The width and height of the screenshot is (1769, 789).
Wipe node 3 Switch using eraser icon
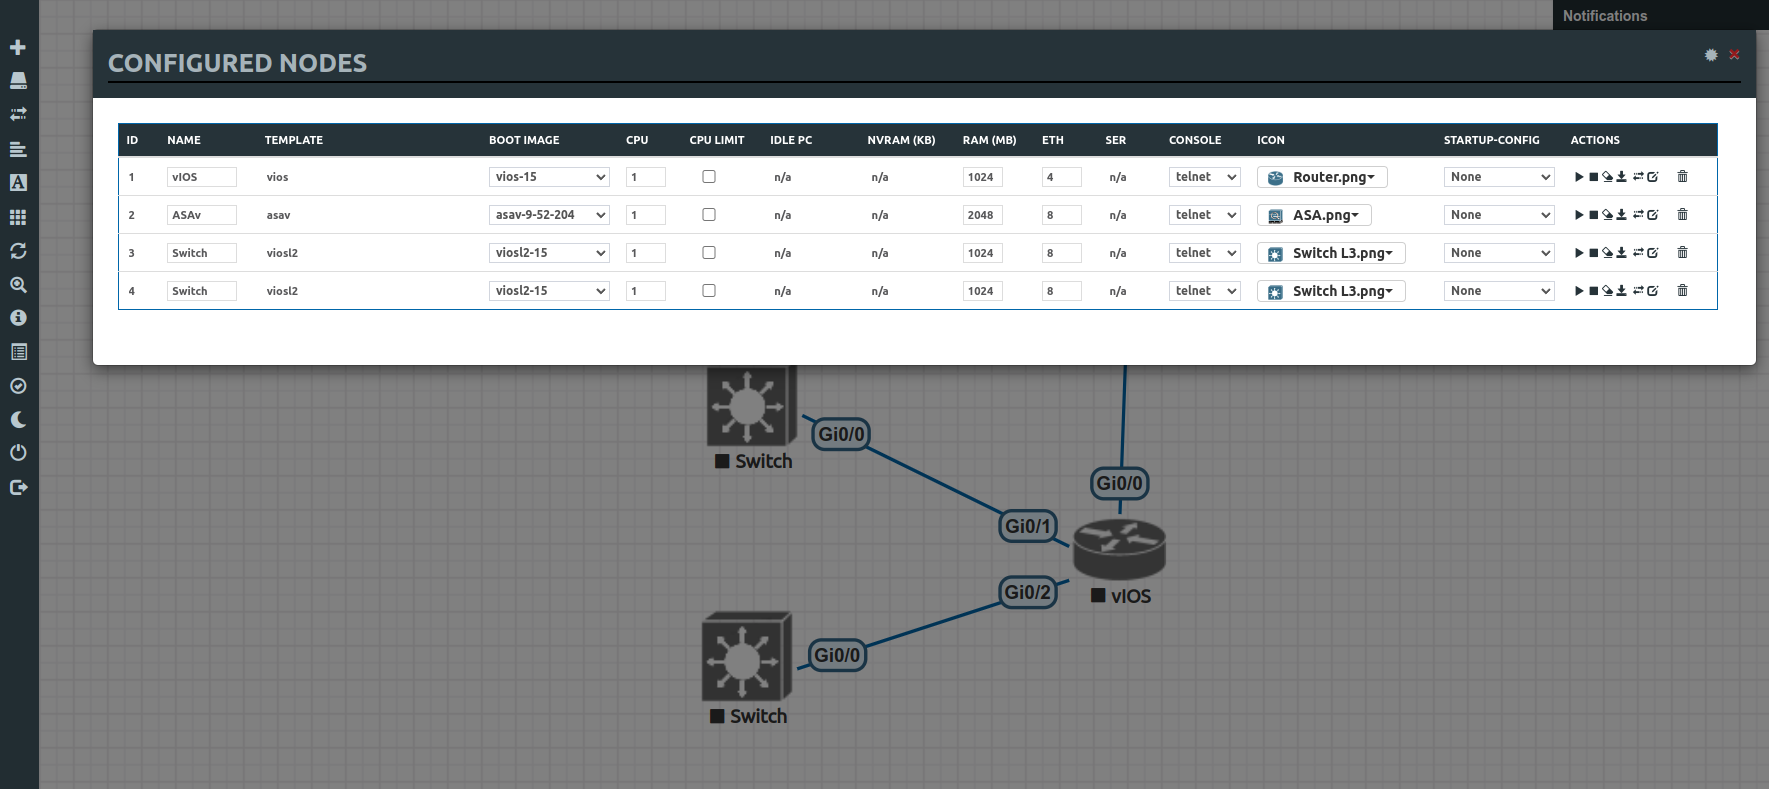(1607, 253)
